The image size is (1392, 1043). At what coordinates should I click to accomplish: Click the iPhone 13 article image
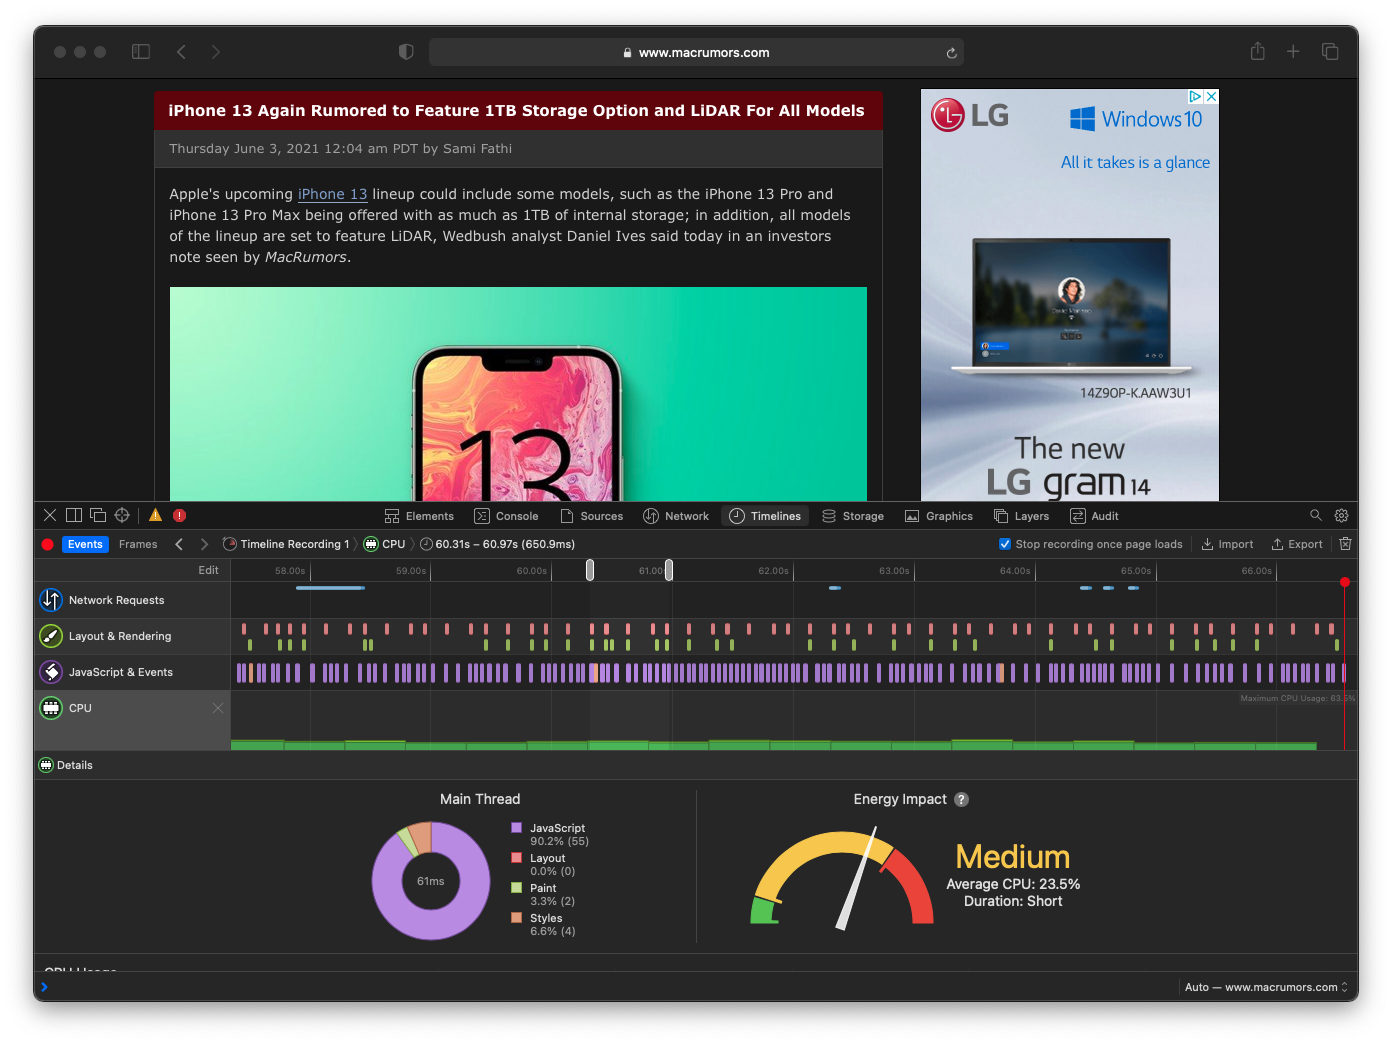point(518,394)
